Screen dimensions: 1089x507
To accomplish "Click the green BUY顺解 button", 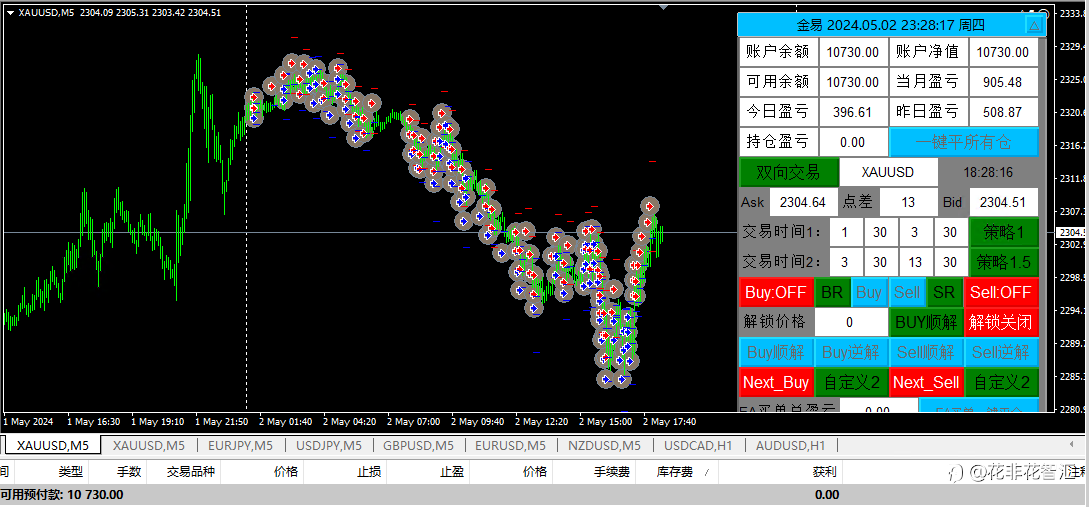I will pyautogui.click(x=926, y=323).
